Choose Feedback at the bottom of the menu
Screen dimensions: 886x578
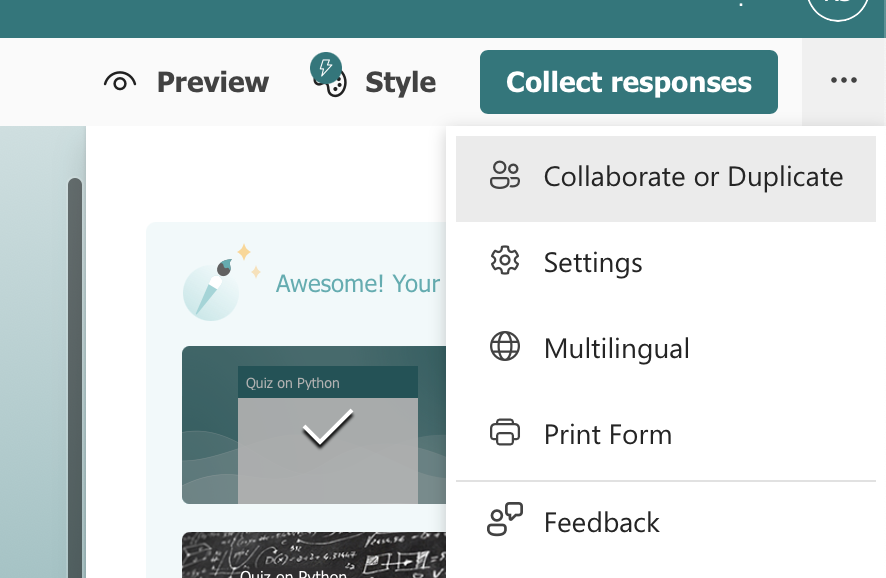tap(601, 522)
